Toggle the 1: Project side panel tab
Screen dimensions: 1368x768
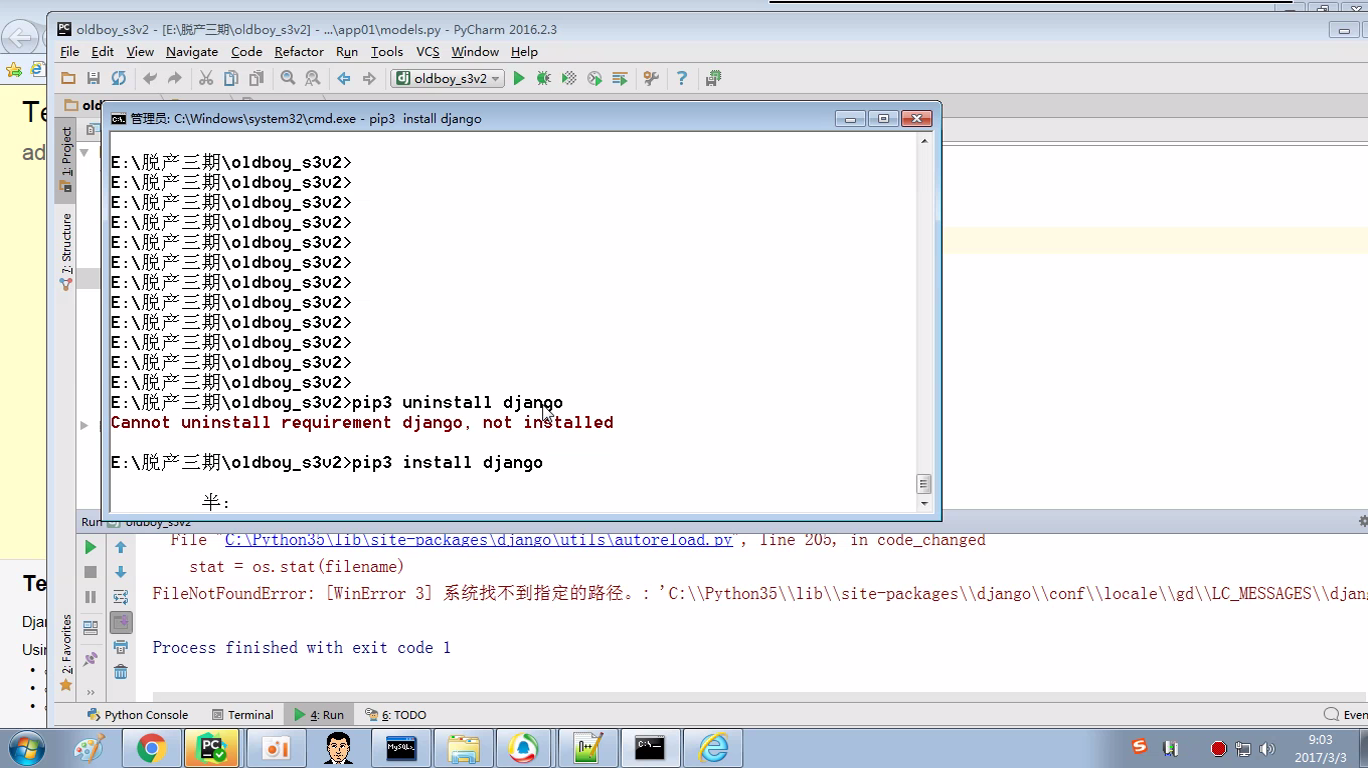[x=66, y=158]
